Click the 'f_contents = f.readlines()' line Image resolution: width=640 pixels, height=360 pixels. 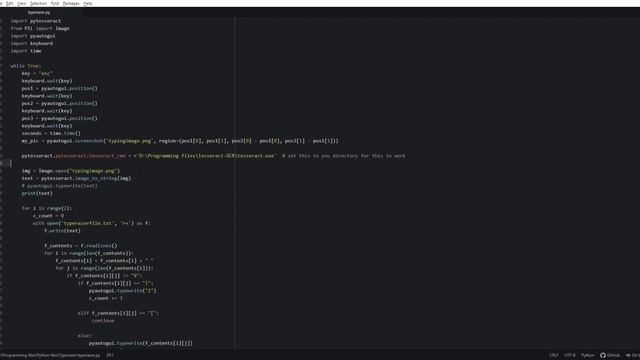point(81,246)
